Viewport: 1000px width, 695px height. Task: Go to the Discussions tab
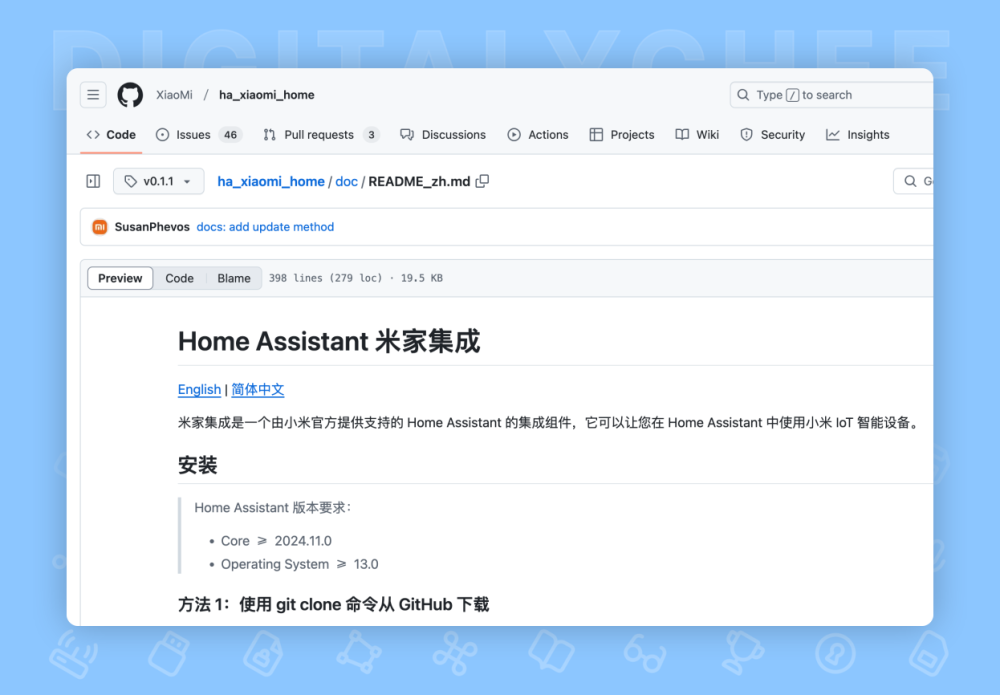[x=443, y=135]
